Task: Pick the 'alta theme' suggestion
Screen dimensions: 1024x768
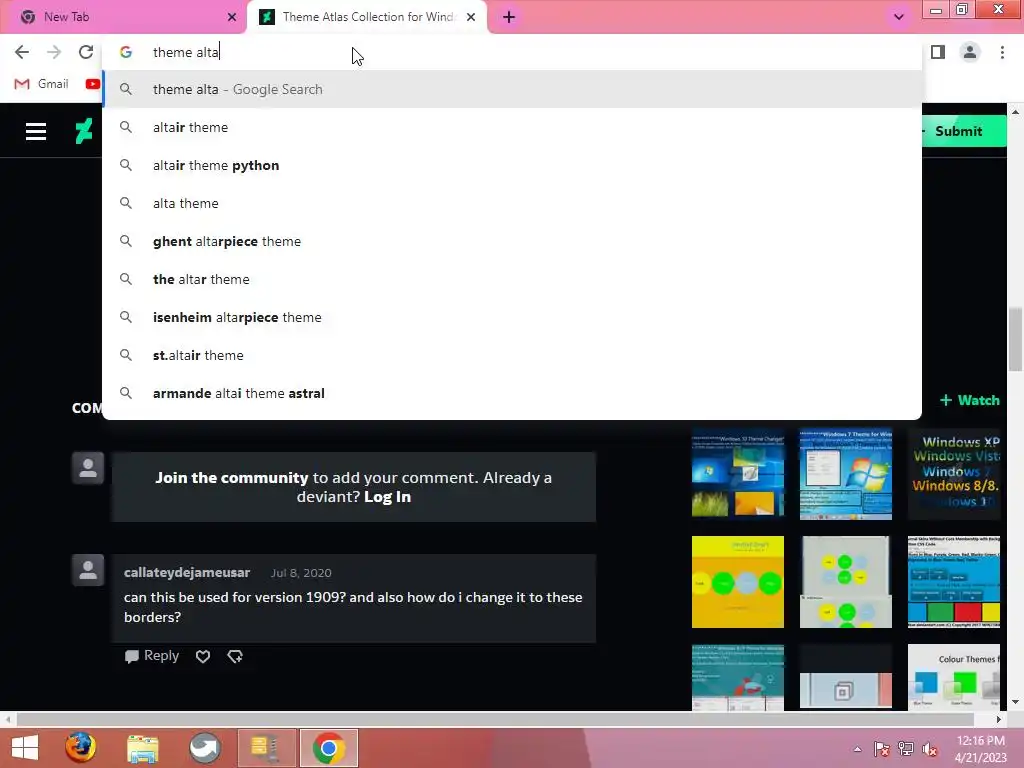Action: click(x=512, y=203)
